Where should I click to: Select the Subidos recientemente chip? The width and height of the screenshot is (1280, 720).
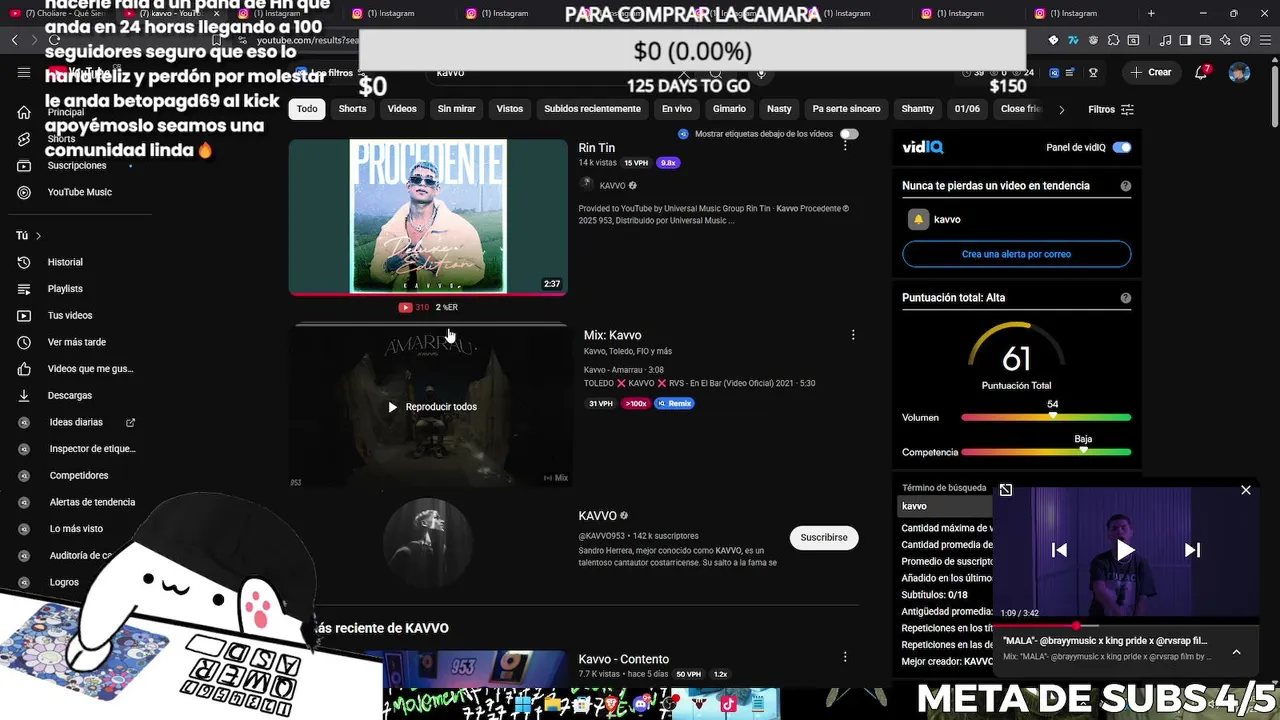tap(592, 109)
